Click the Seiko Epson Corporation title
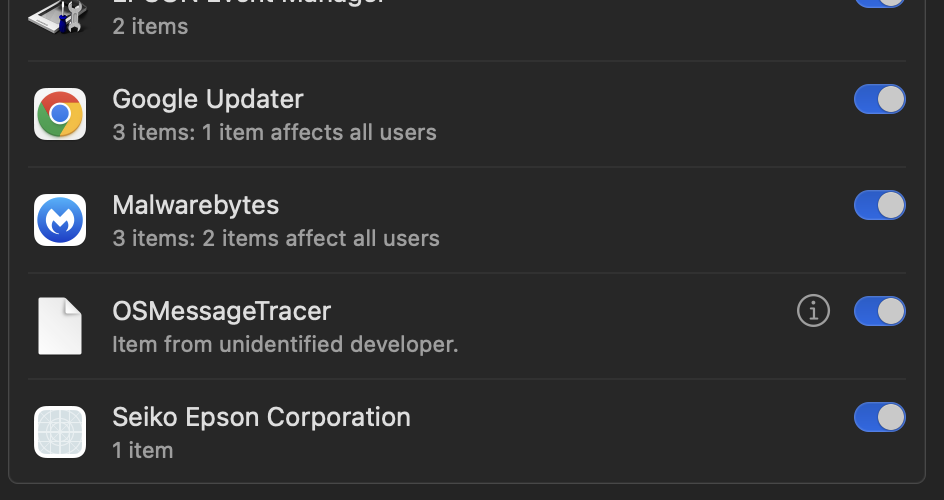The width and height of the screenshot is (944, 500). click(x=262, y=417)
